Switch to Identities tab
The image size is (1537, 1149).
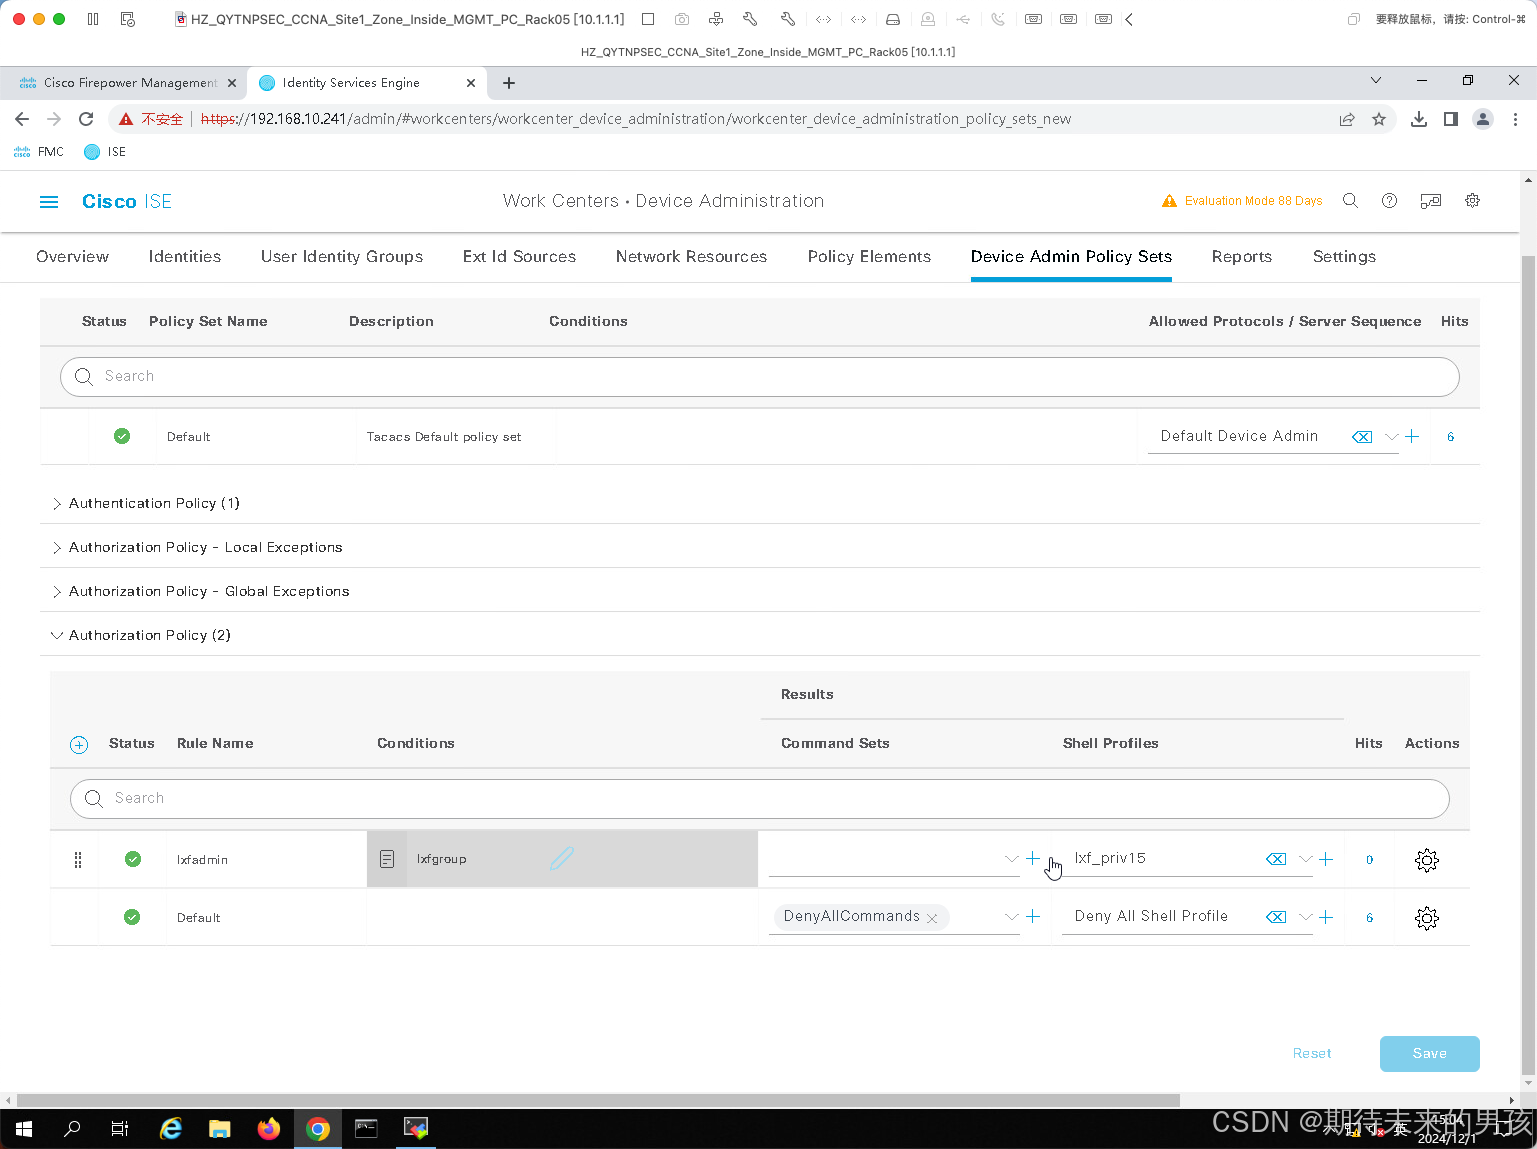point(185,257)
